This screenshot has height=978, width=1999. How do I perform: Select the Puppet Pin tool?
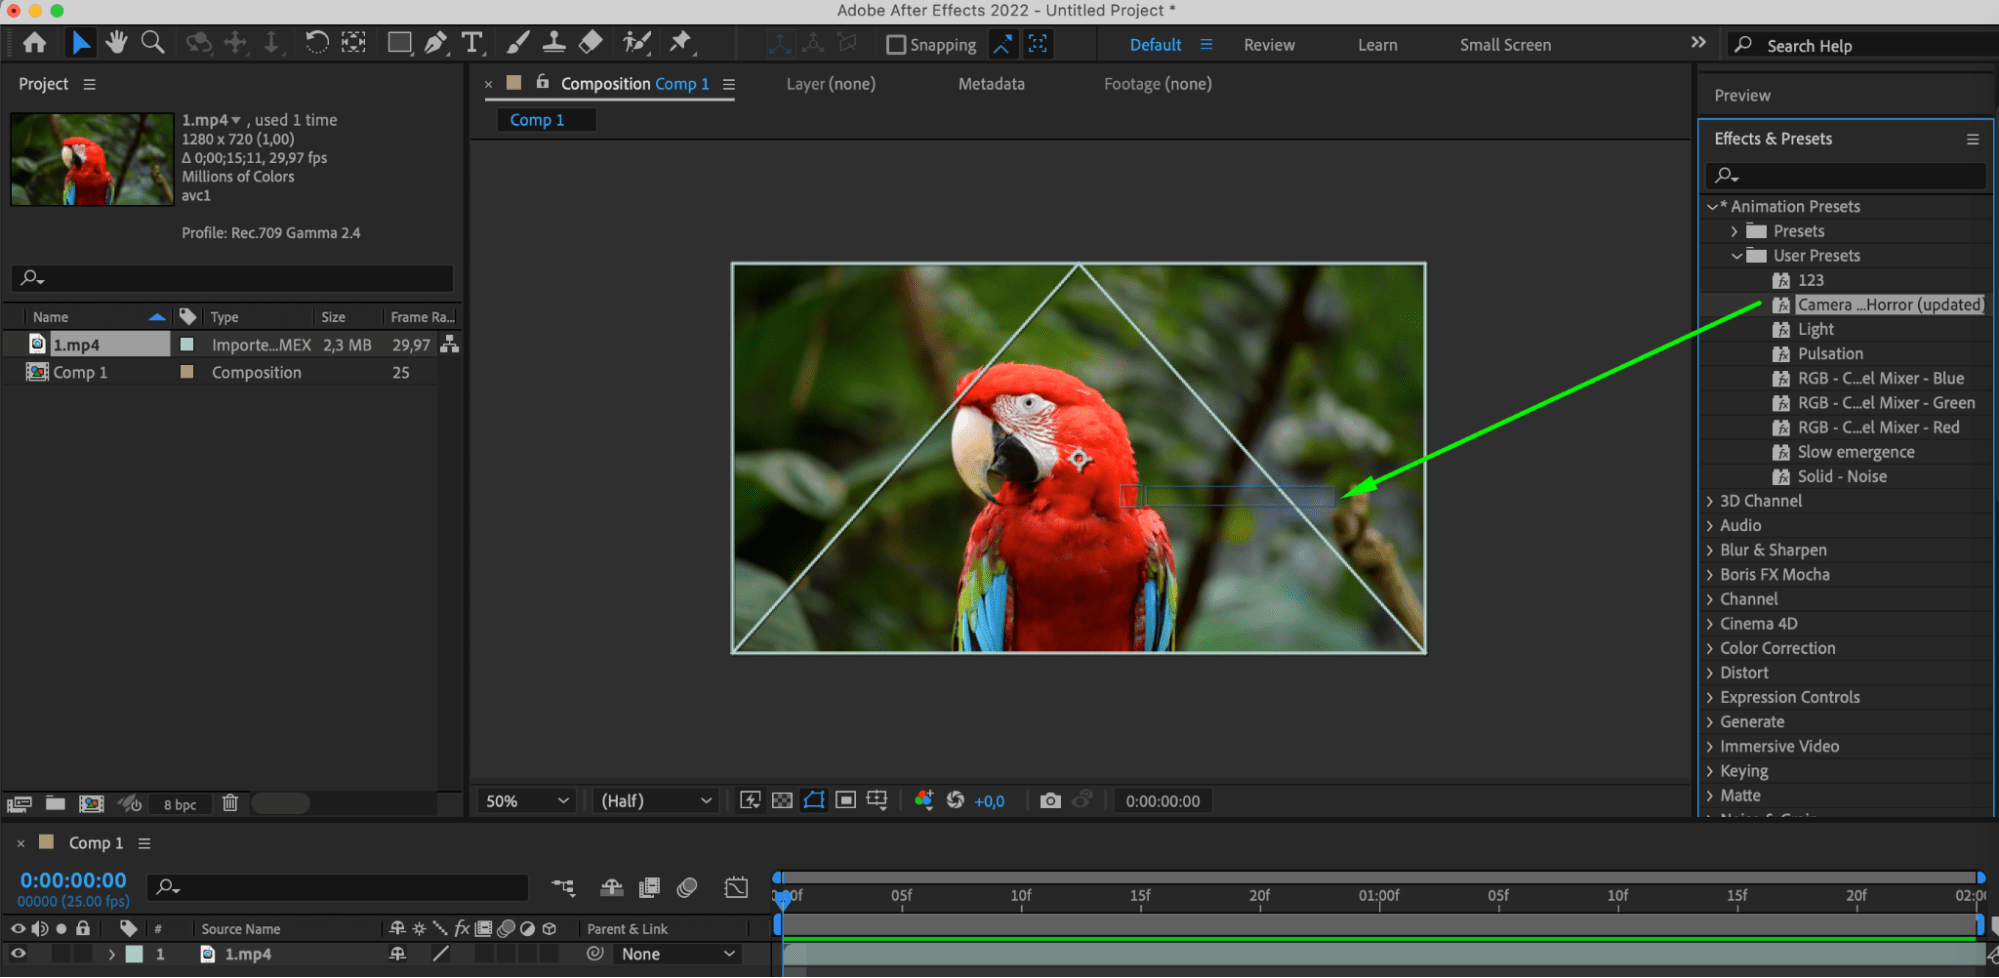click(x=680, y=43)
